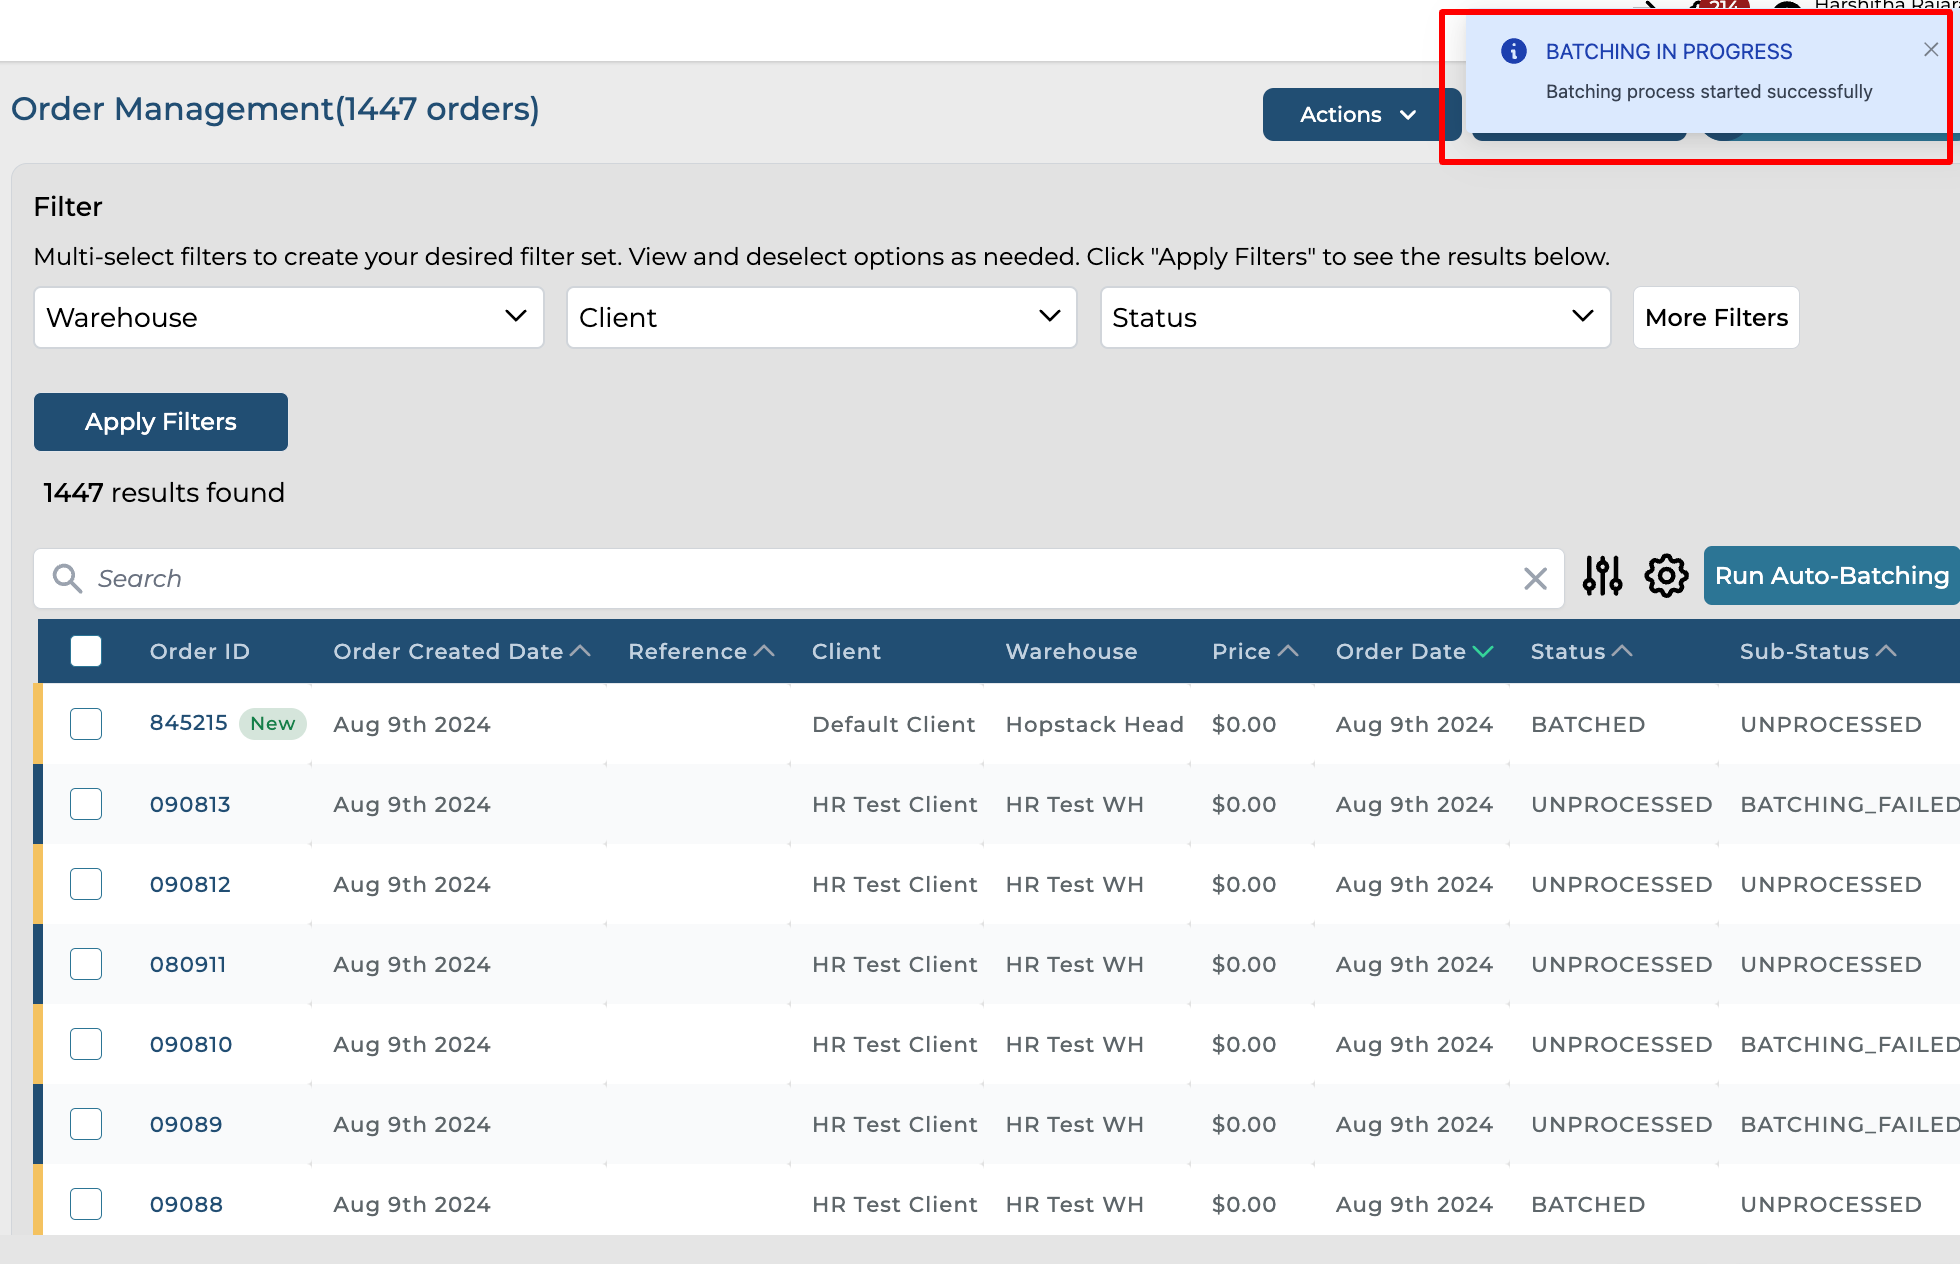Dismiss Batching In Progress notification
The image size is (1960, 1264).
[x=1930, y=50]
